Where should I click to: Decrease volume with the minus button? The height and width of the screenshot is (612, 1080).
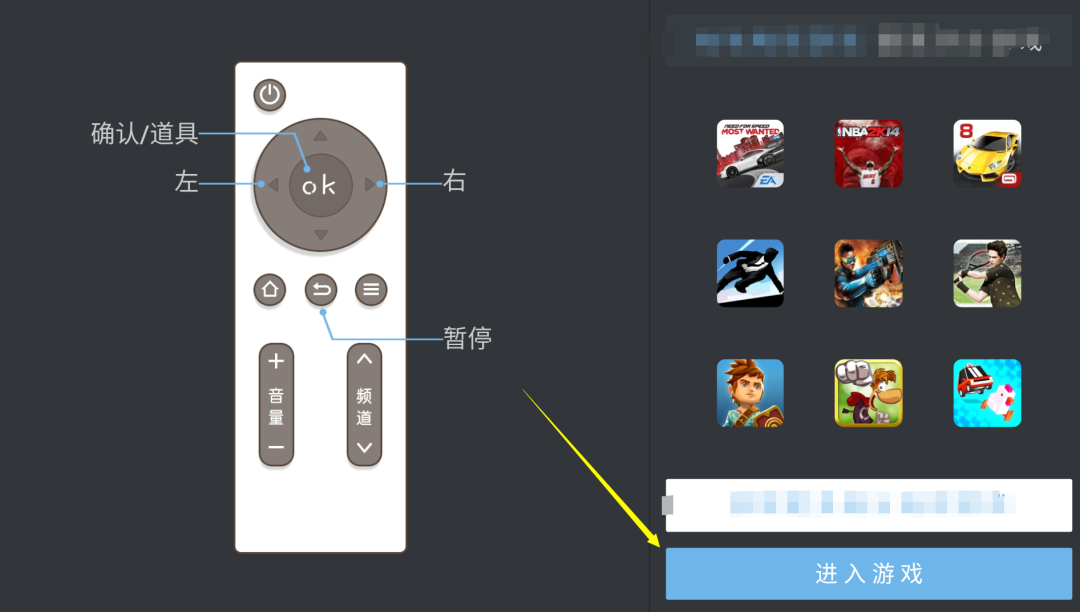(x=276, y=447)
